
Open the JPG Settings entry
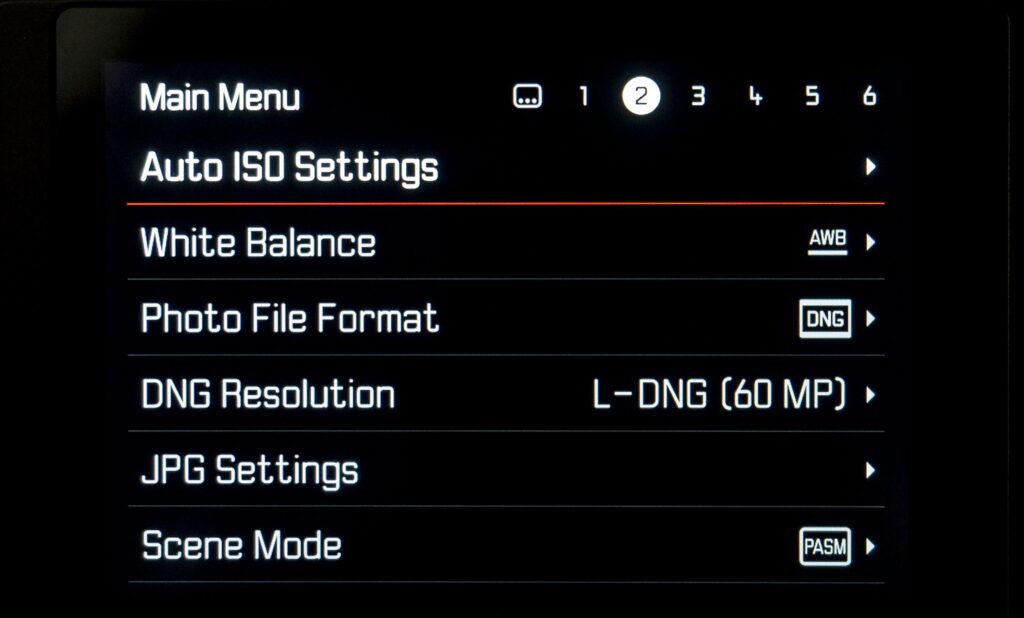point(506,469)
